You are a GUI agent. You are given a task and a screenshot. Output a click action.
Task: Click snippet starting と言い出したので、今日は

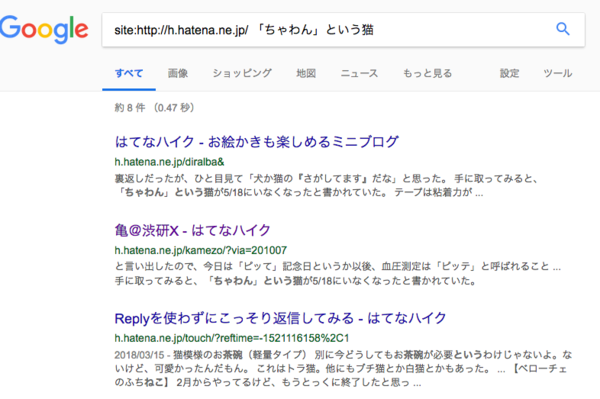pos(338,274)
